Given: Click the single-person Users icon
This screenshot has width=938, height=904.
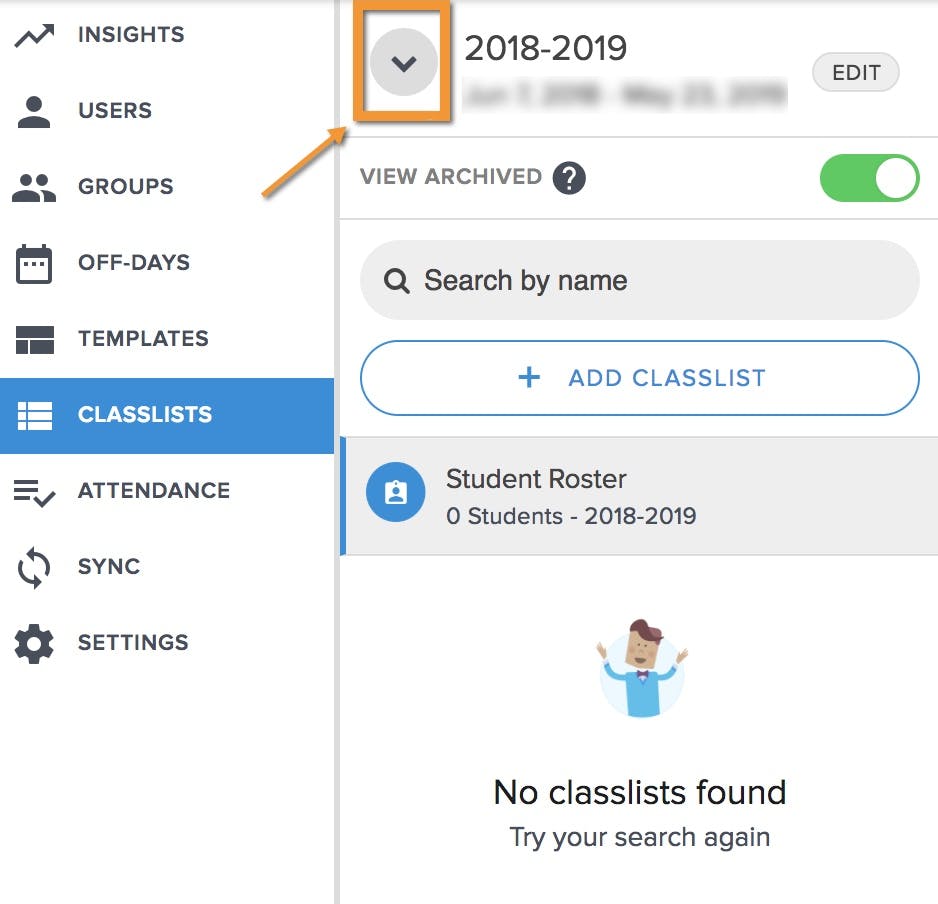Looking at the screenshot, I should click(x=34, y=112).
